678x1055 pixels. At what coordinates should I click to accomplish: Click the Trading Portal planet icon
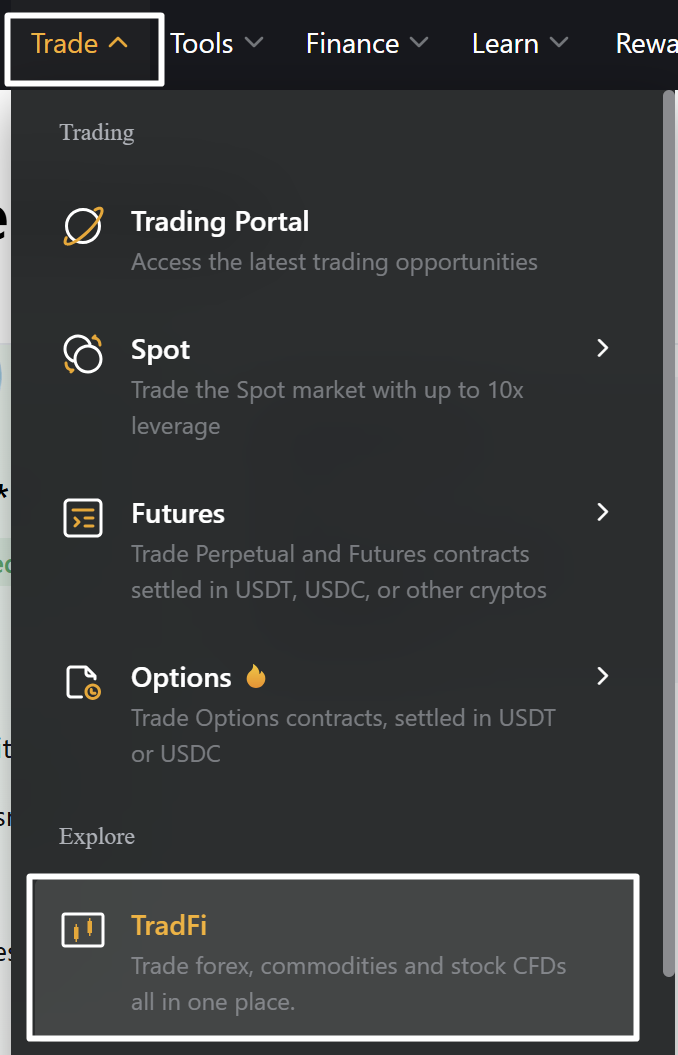coord(84,226)
